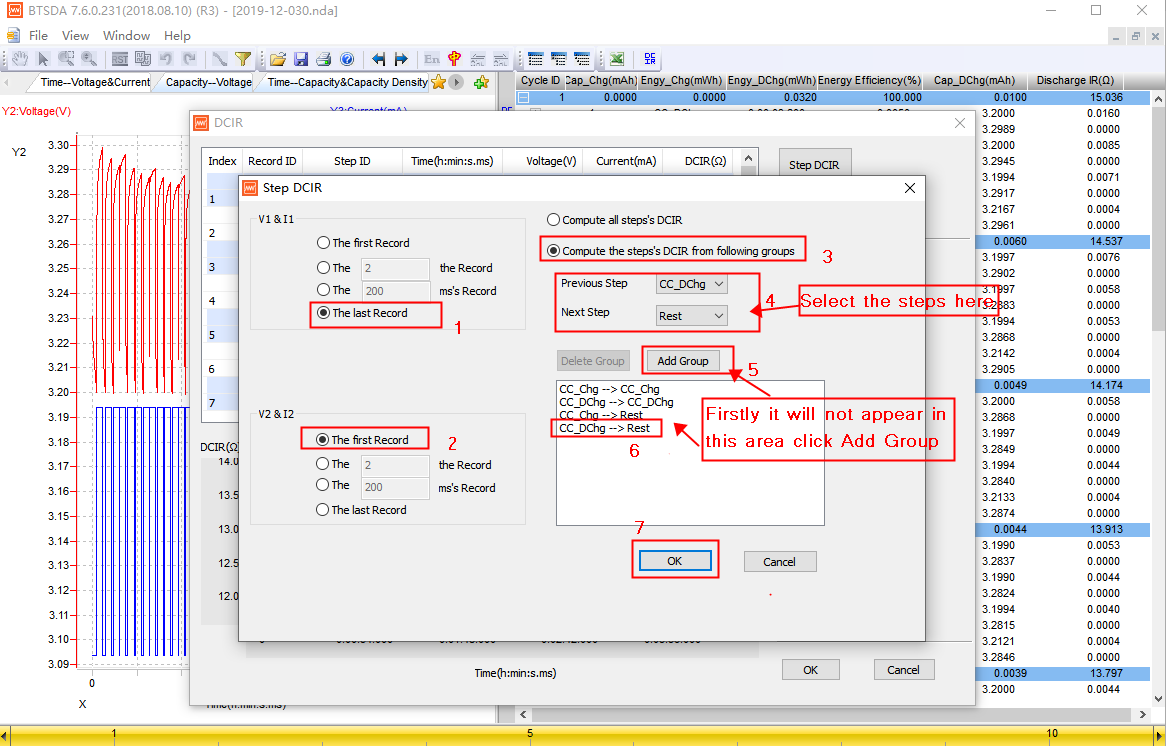Confirm Step DCIR dialog with OK

pyautogui.click(x=674, y=561)
